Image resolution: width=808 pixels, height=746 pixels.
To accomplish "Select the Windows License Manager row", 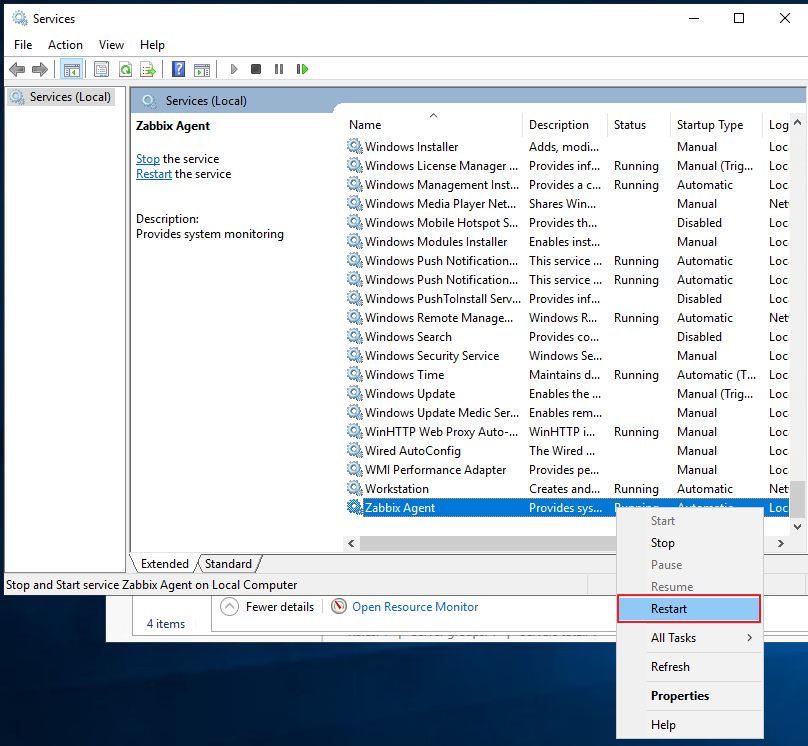I will coord(567,165).
